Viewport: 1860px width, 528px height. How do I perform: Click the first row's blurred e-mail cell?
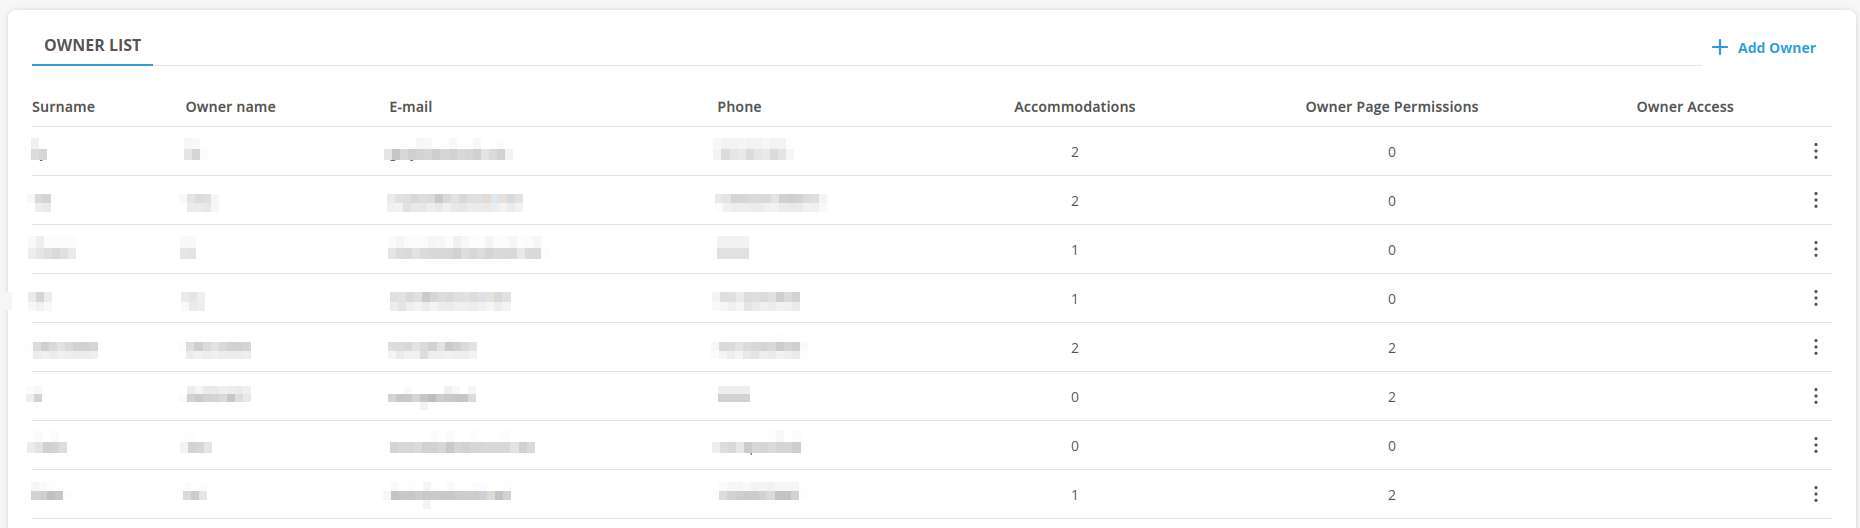pyautogui.click(x=449, y=153)
